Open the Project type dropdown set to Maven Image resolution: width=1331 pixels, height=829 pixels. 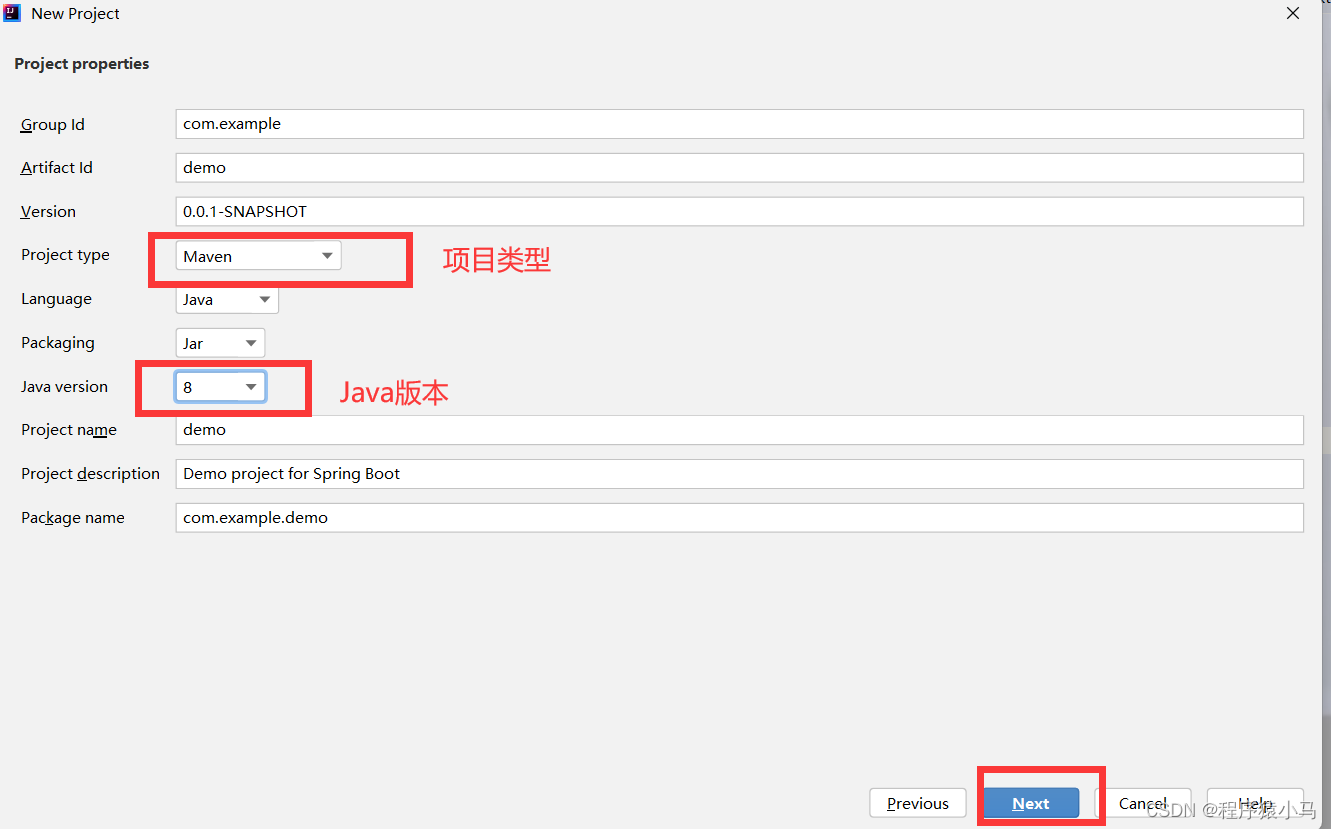click(257, 255)
